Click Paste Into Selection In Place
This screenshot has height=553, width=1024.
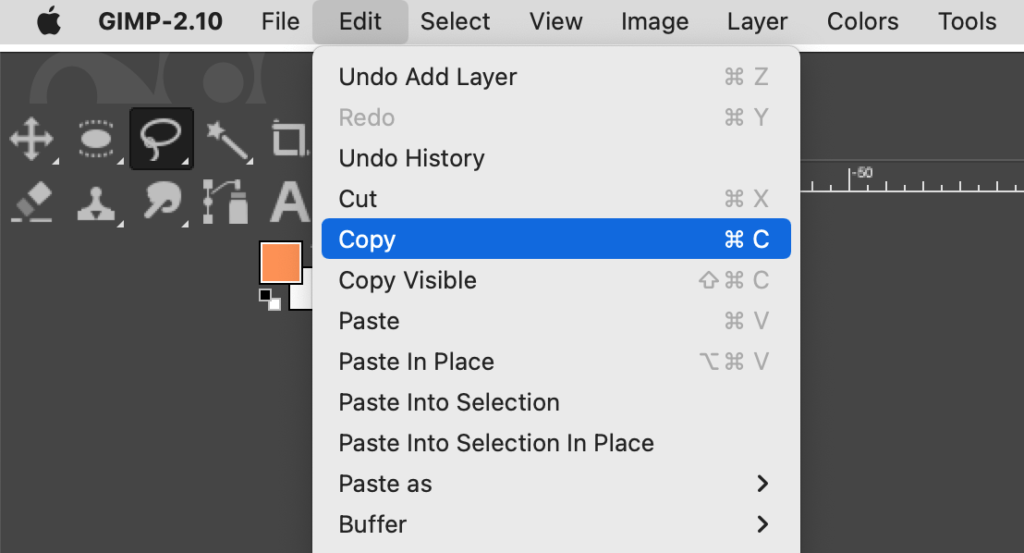click(x=496, y=443)
